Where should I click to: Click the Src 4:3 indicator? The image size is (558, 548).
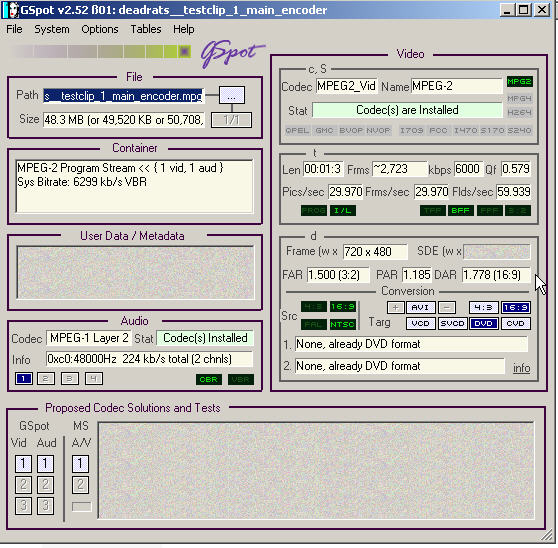(x=314, y=307)
